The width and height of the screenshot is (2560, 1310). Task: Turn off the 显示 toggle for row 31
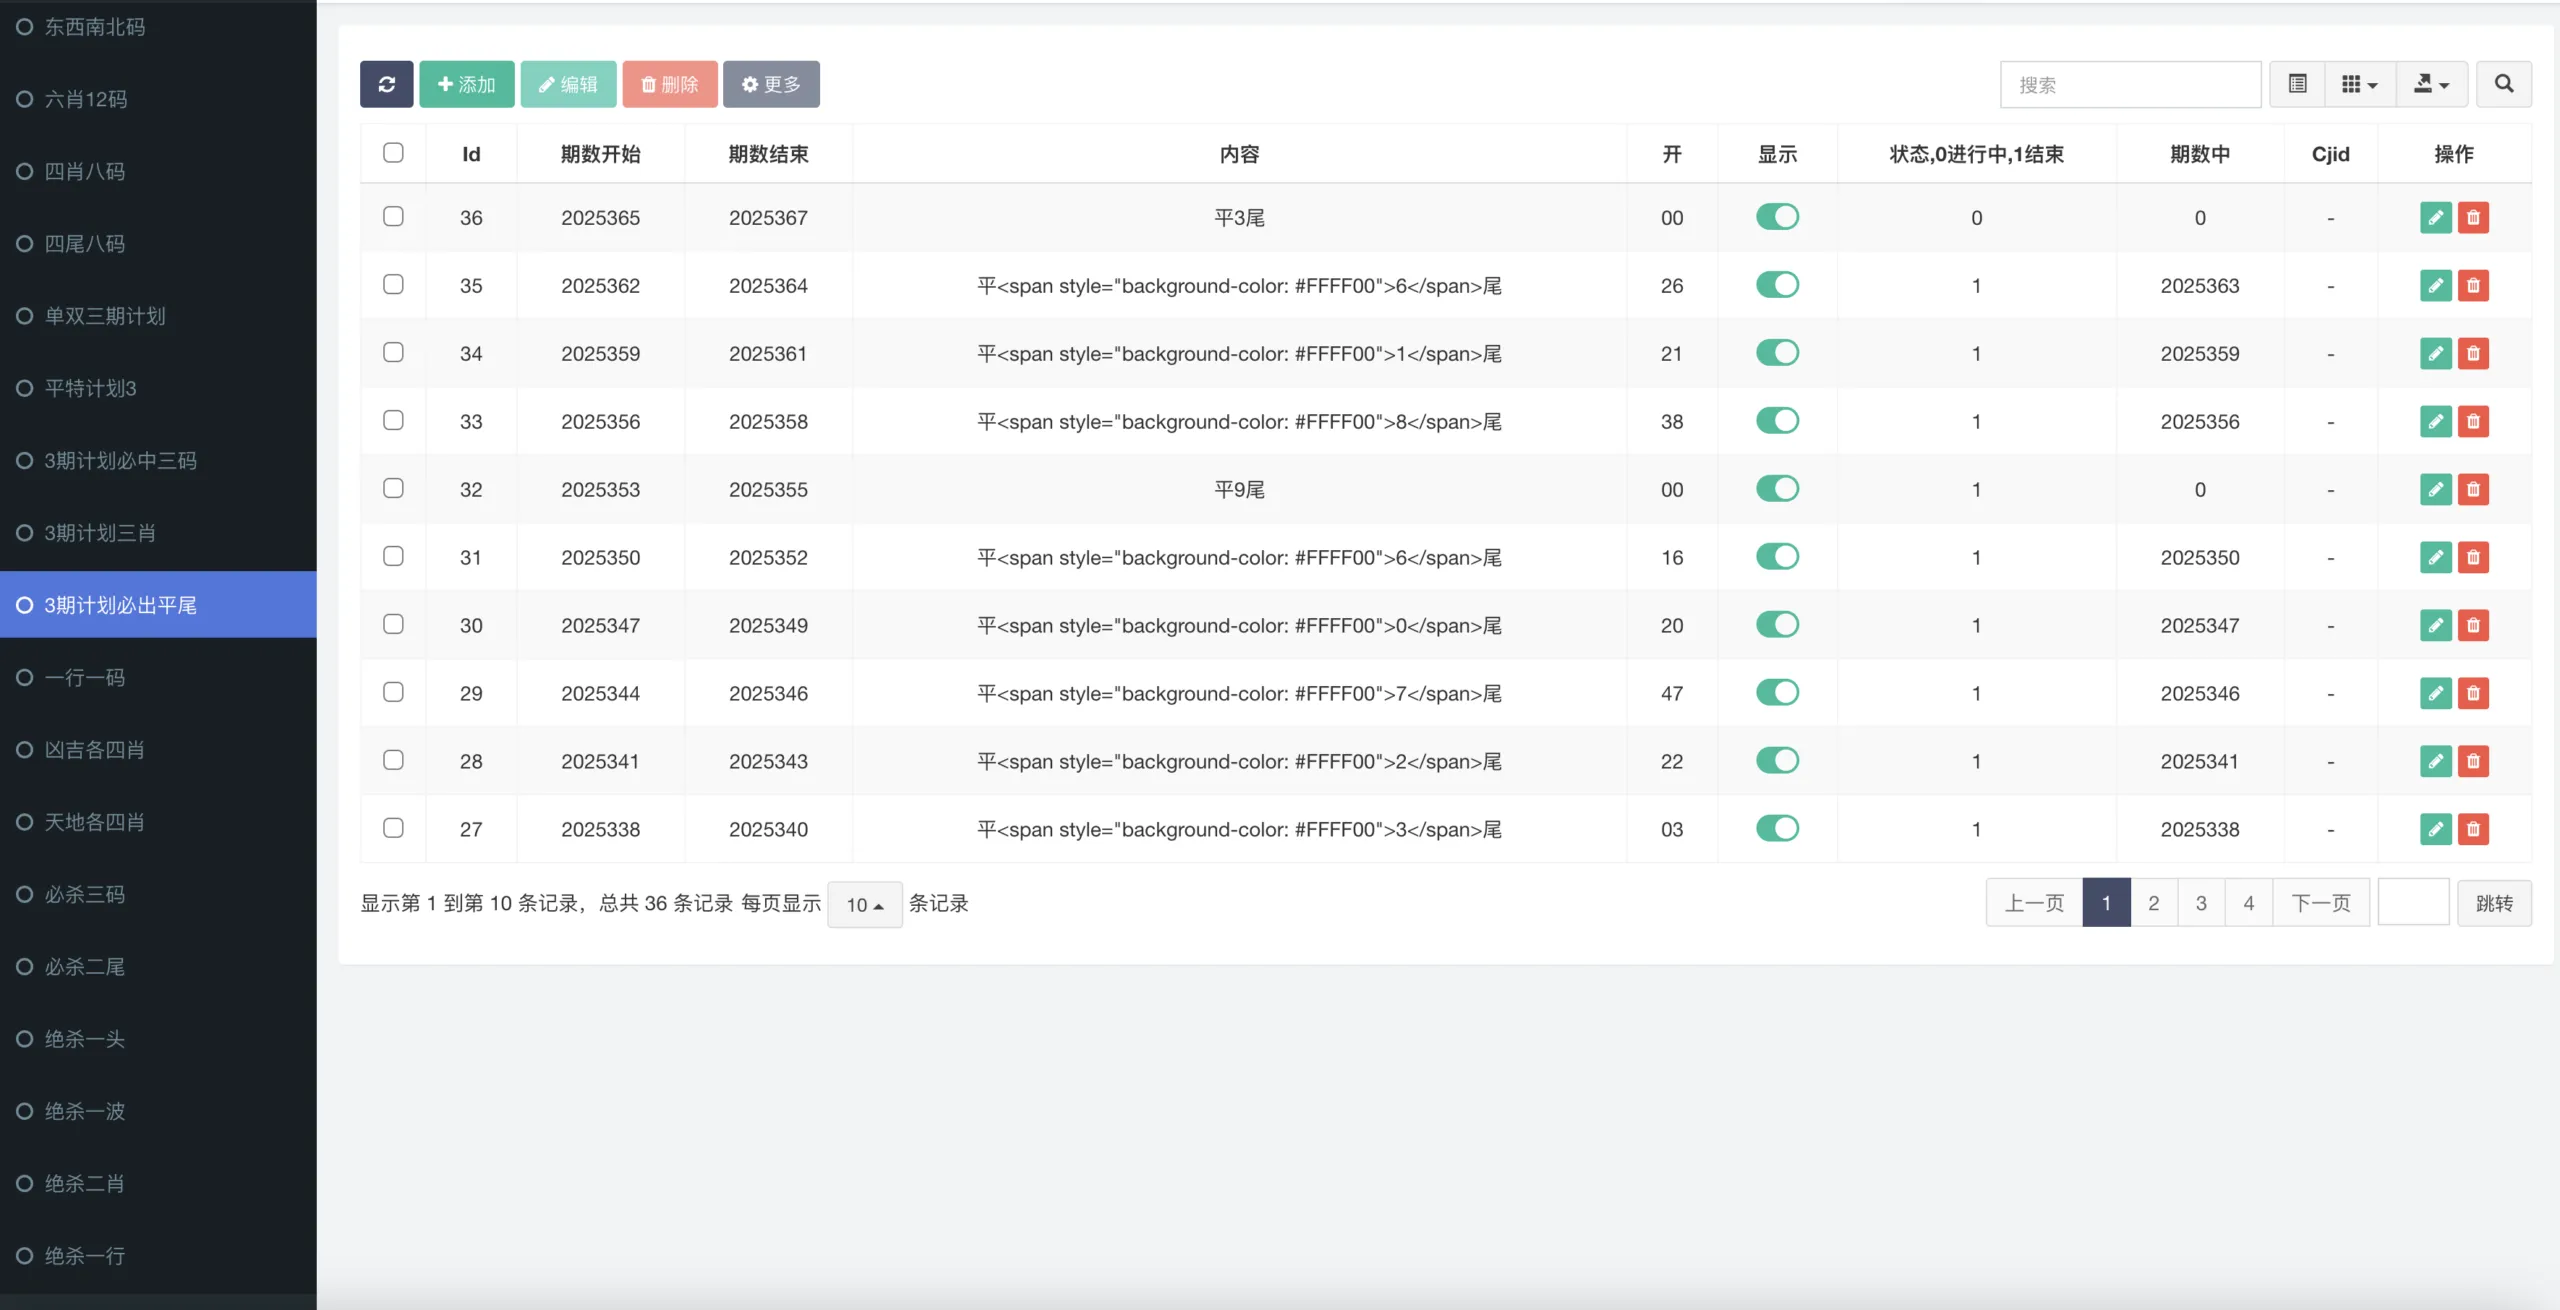[1777, 557]
